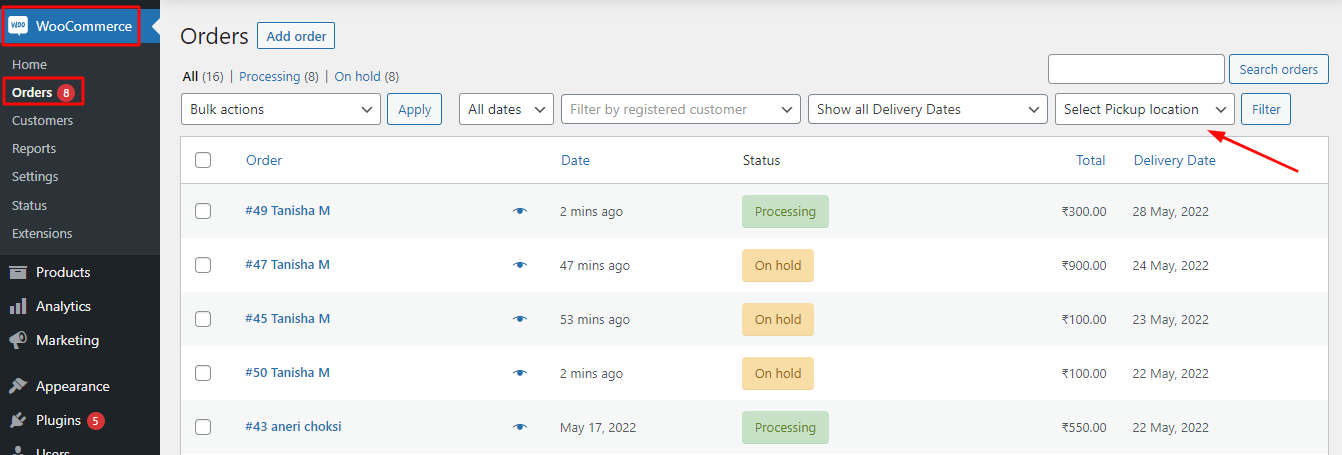Open the Bulk actions dropdown
The image size is (1342, 455).
(x=281, y=109)
